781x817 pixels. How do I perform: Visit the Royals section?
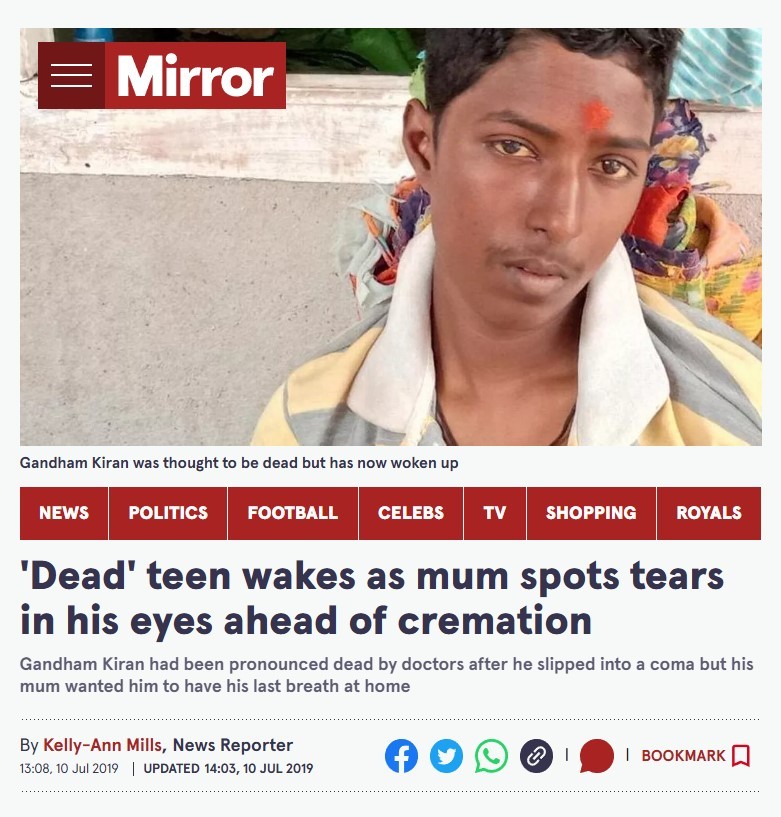point(709,513)
